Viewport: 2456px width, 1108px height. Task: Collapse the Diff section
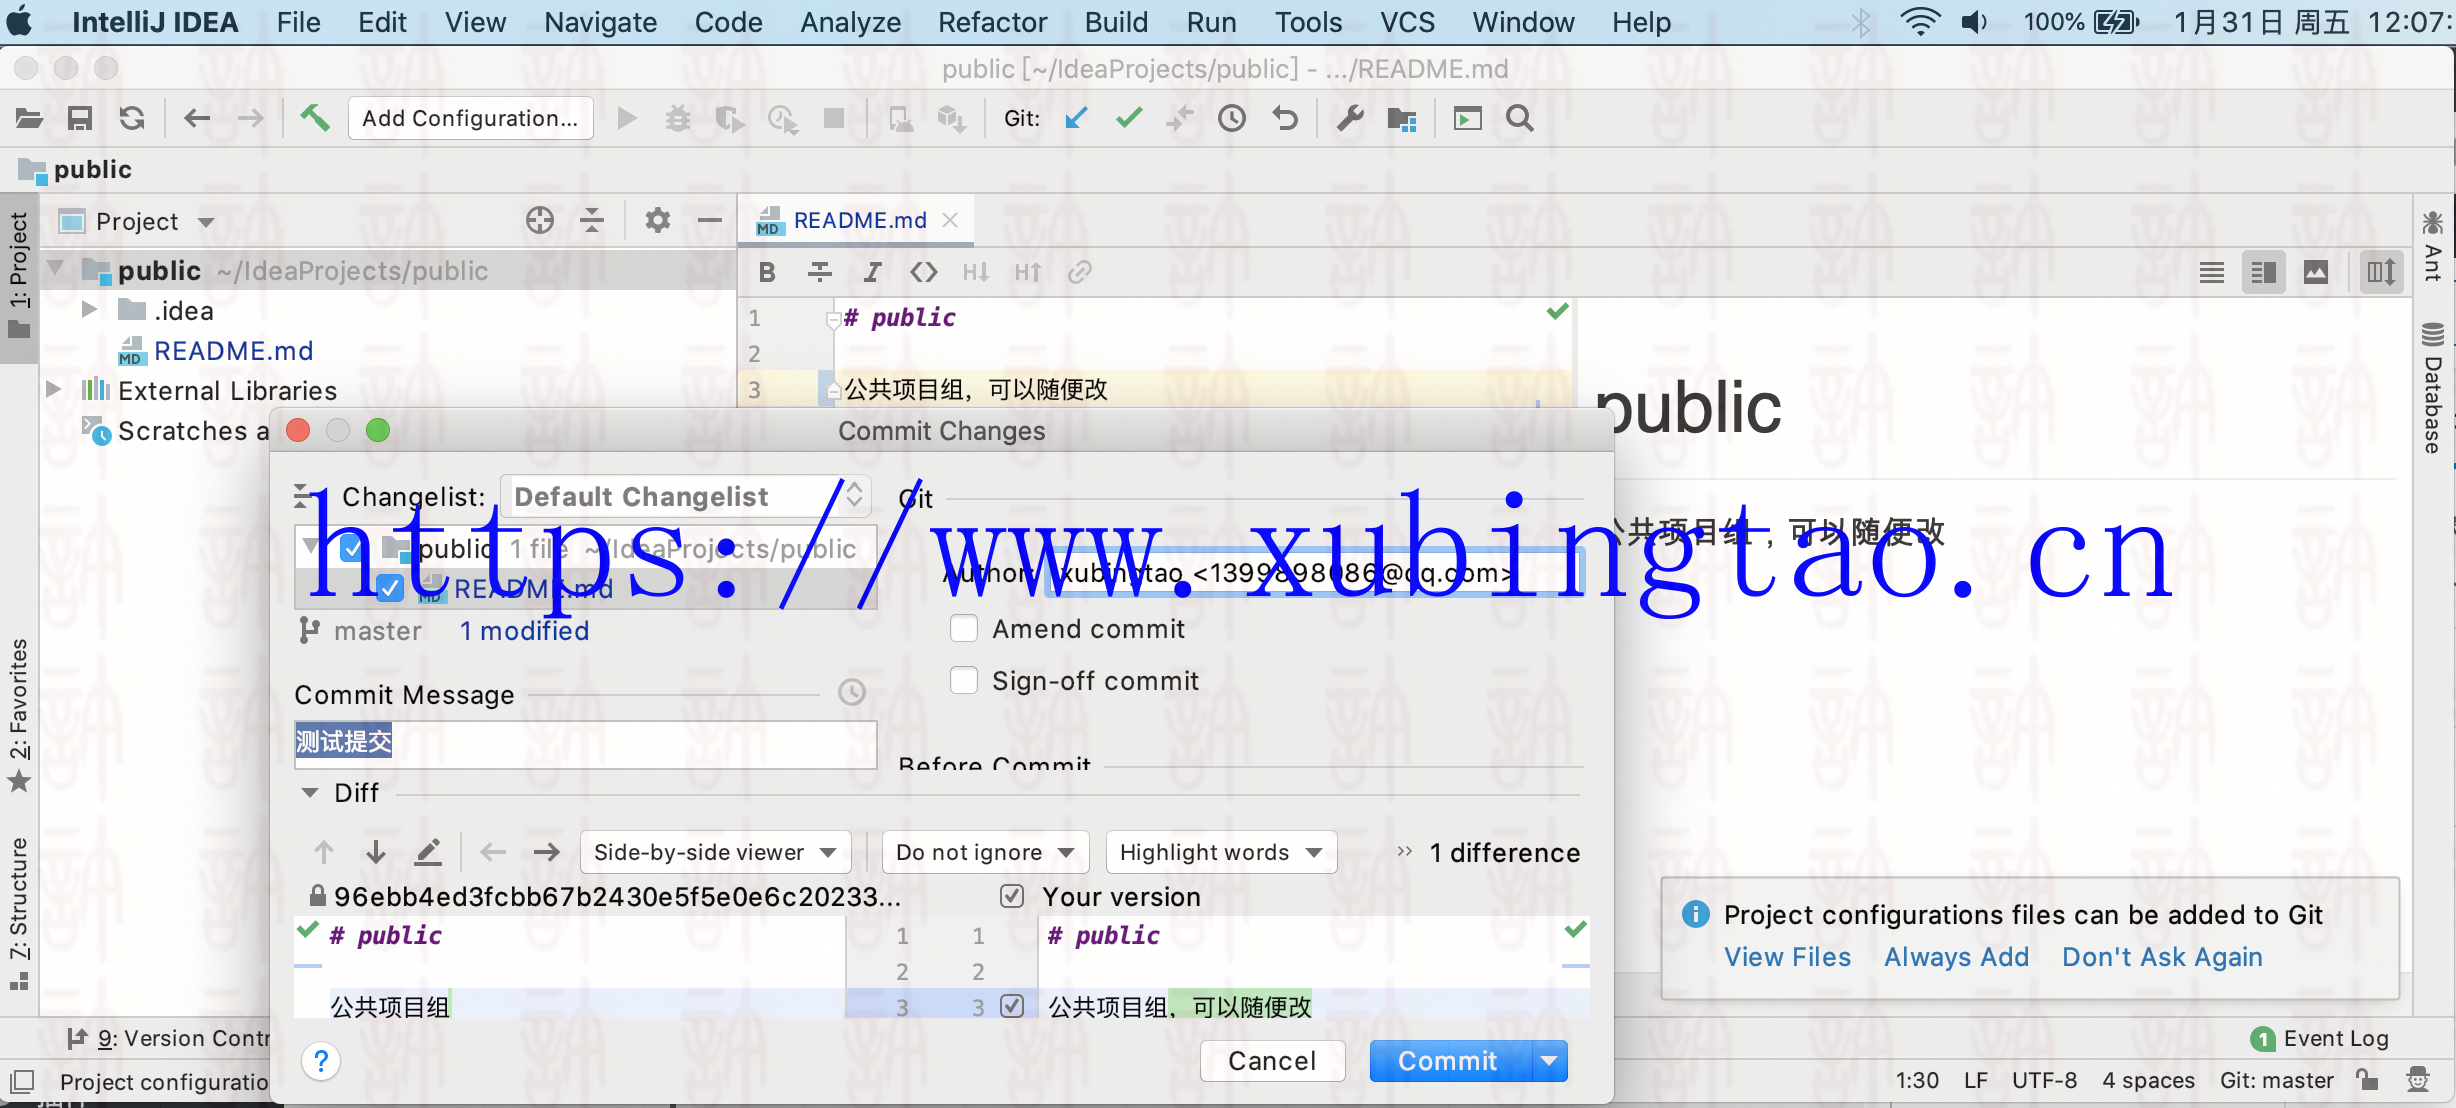point(310,793)
